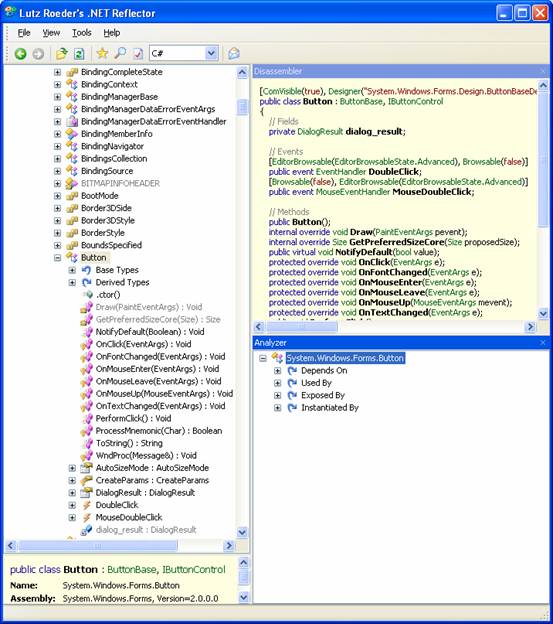The image size is (553, 624).
Task: Follow ButtonBase link in Disassembler code
Action: pos(361,101)
